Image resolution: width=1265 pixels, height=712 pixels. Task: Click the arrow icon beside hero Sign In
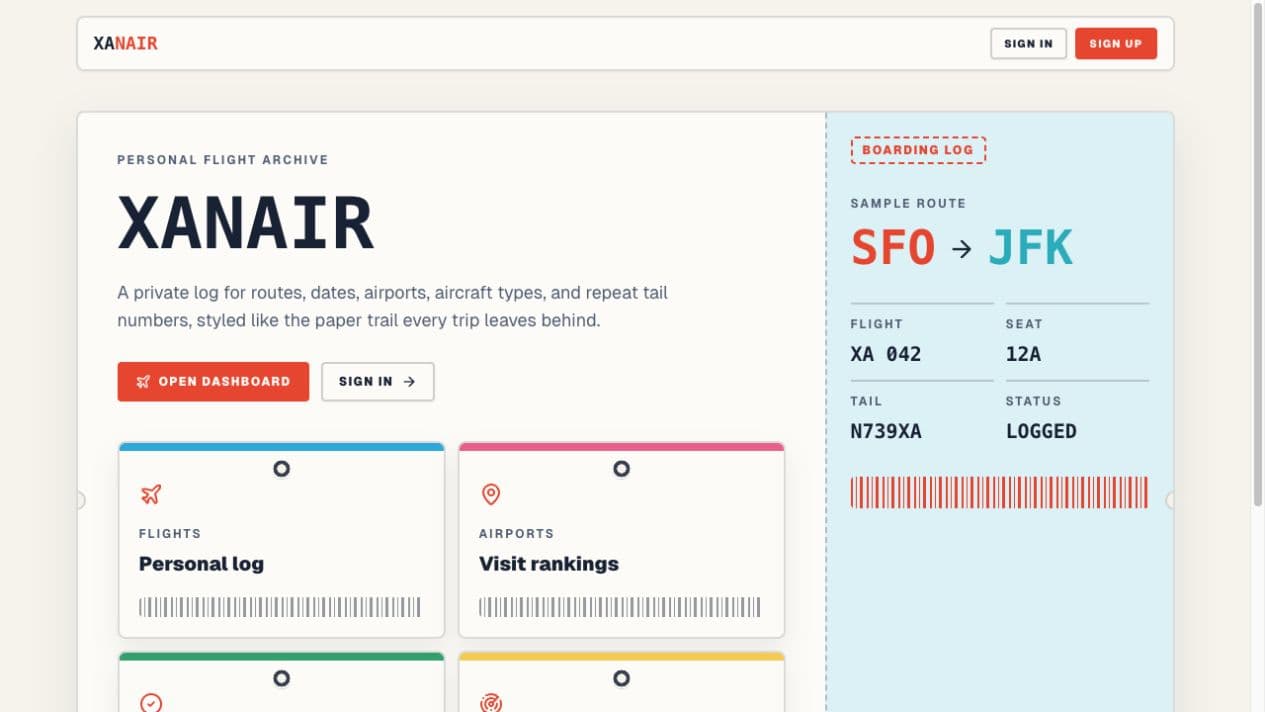click(409, 381)
